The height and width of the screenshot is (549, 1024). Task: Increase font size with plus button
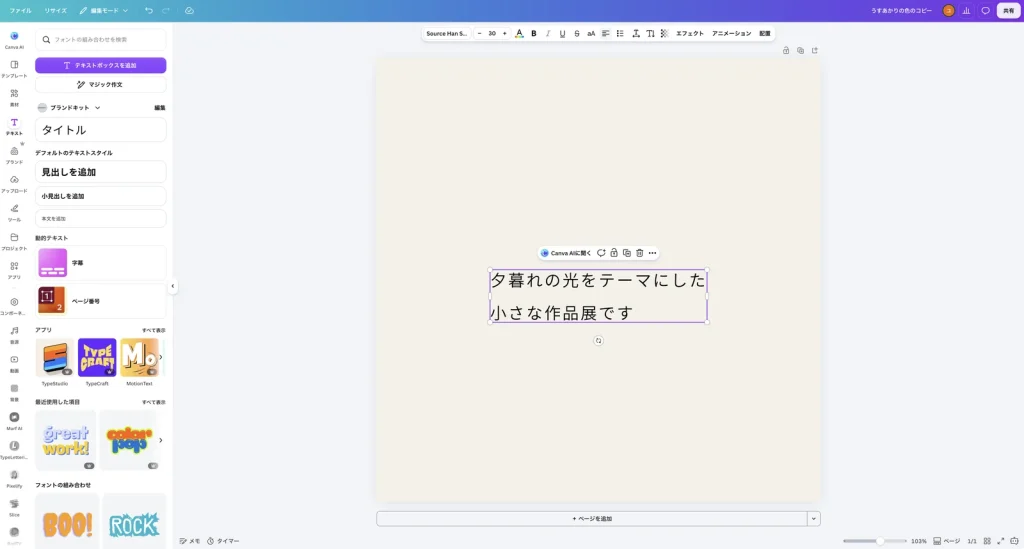(504, 33)
